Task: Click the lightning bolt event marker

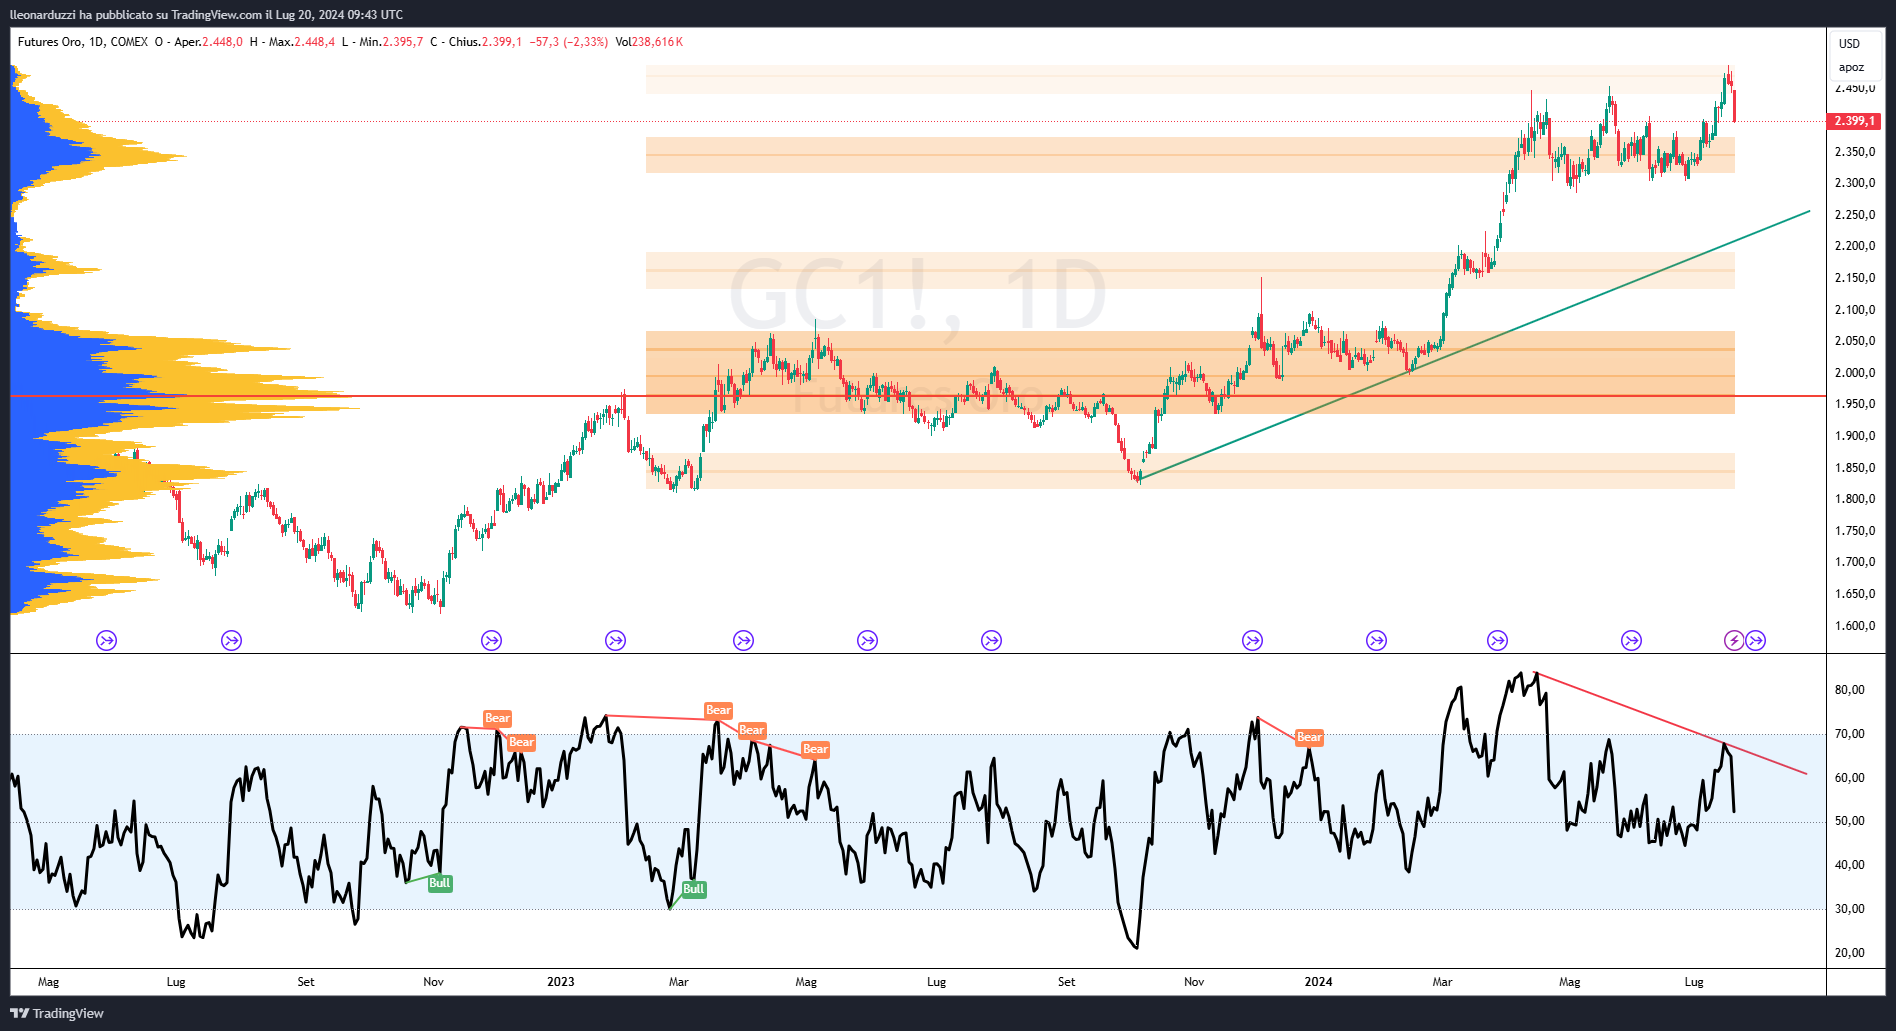Action: (x=1735, y=641)
